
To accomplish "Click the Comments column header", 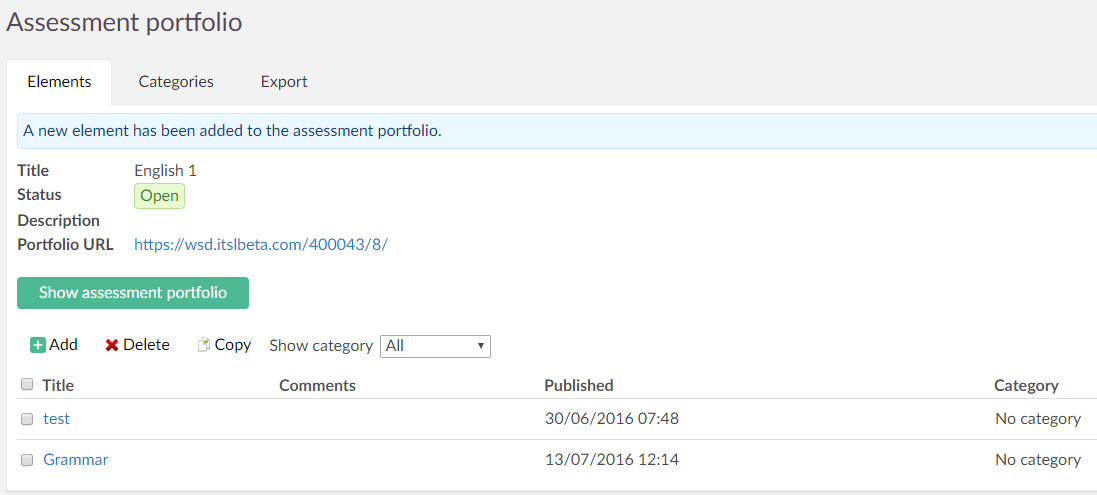I will pos(317,385).
